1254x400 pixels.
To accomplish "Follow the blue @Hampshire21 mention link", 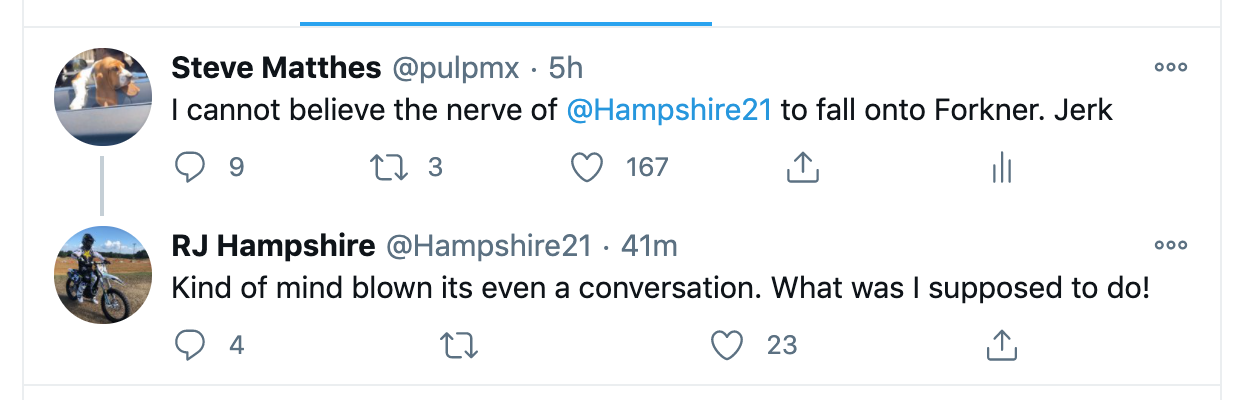I will (x=669, y=110).
